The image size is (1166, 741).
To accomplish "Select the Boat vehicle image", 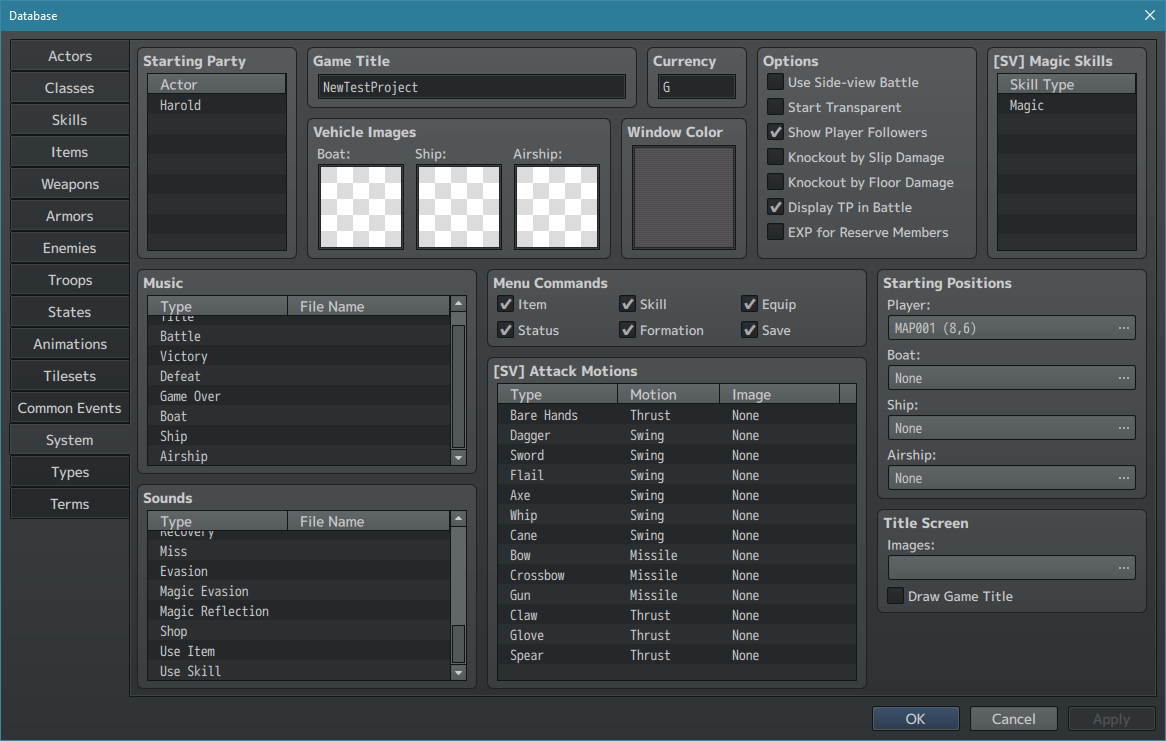I will pos(361,206).
